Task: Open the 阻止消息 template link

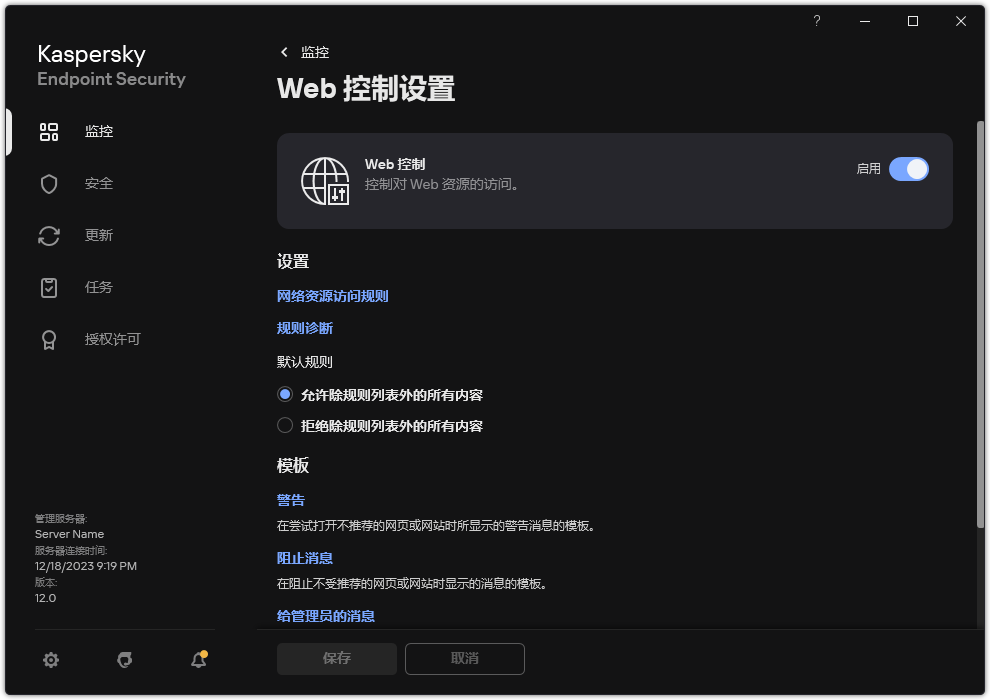Action: click(x=305, y=558)
